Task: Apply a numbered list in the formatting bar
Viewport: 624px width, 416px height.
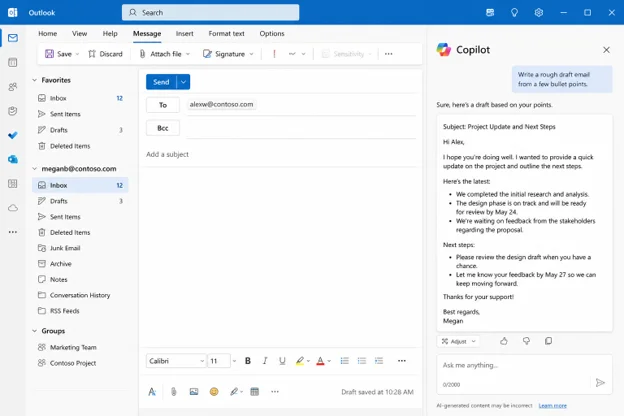Action: coord(345,361)
